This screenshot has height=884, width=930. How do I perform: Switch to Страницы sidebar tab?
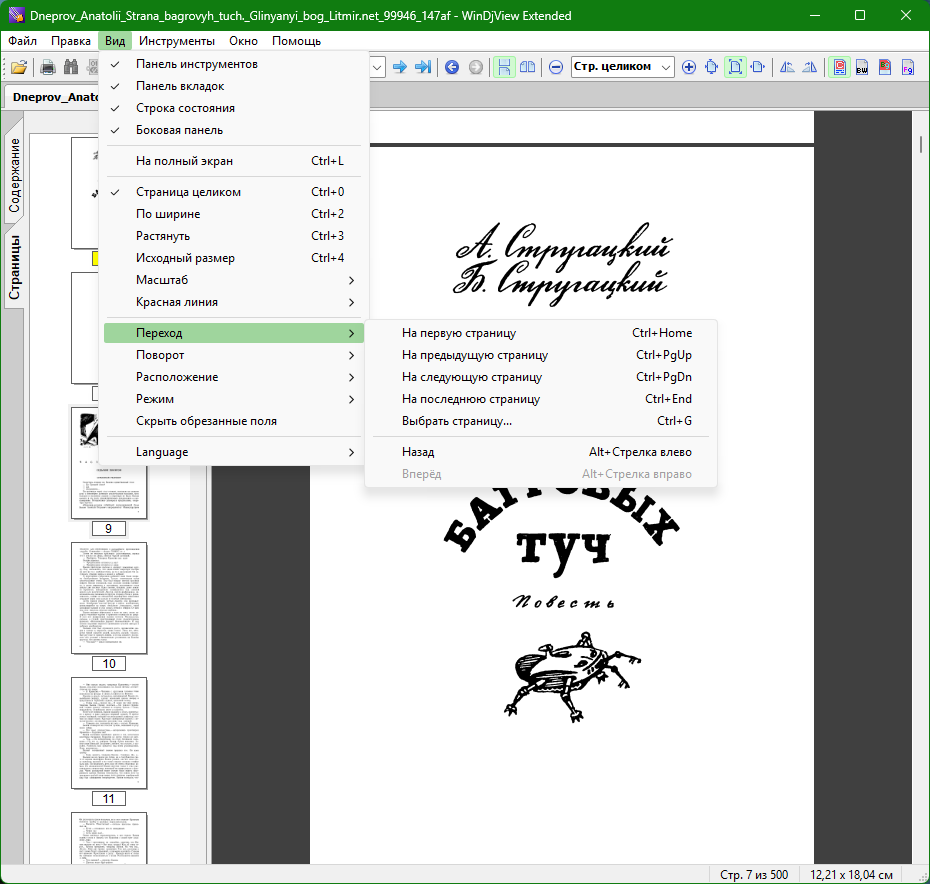coord(14,267)
